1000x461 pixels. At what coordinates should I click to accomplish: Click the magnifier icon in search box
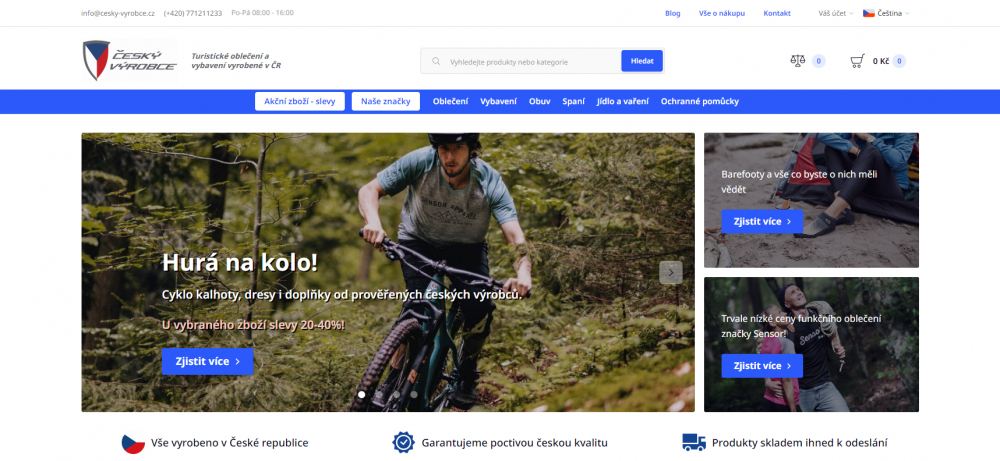tap(436, 62)
